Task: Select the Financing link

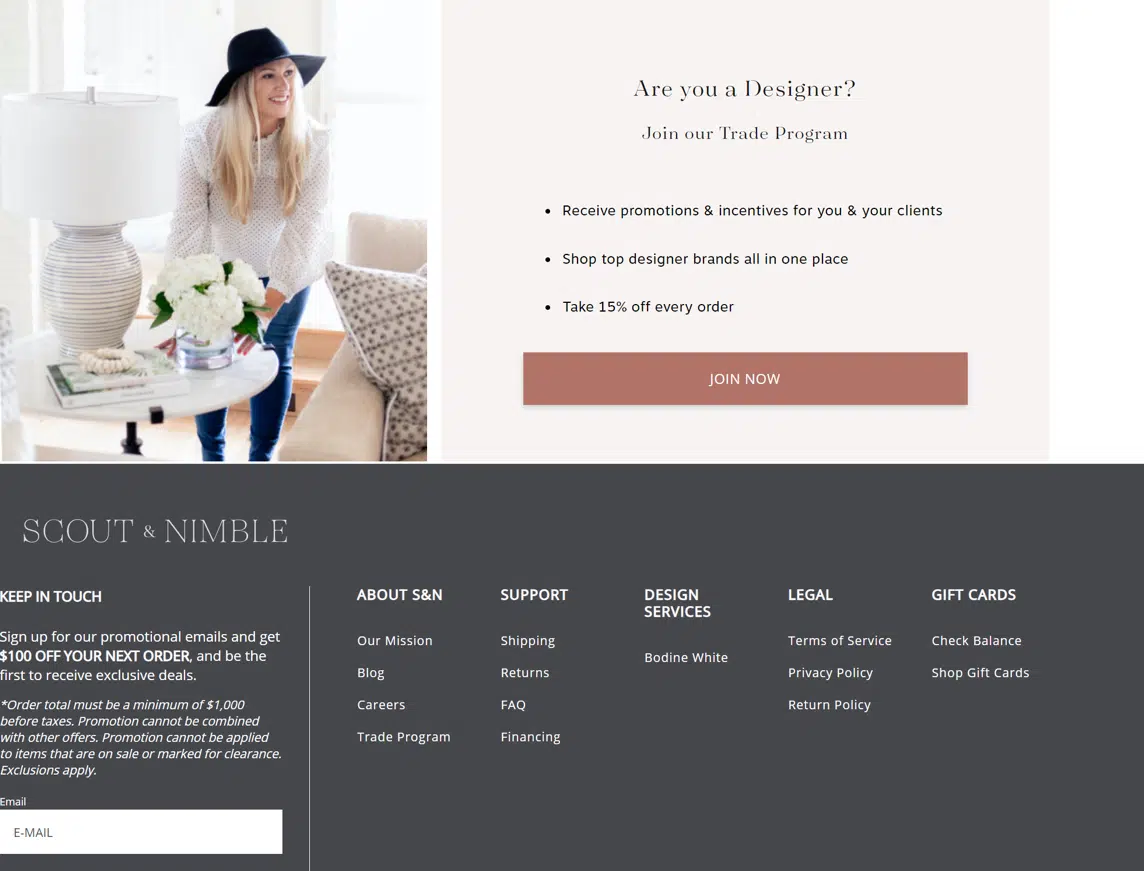Action: point(530,737)
